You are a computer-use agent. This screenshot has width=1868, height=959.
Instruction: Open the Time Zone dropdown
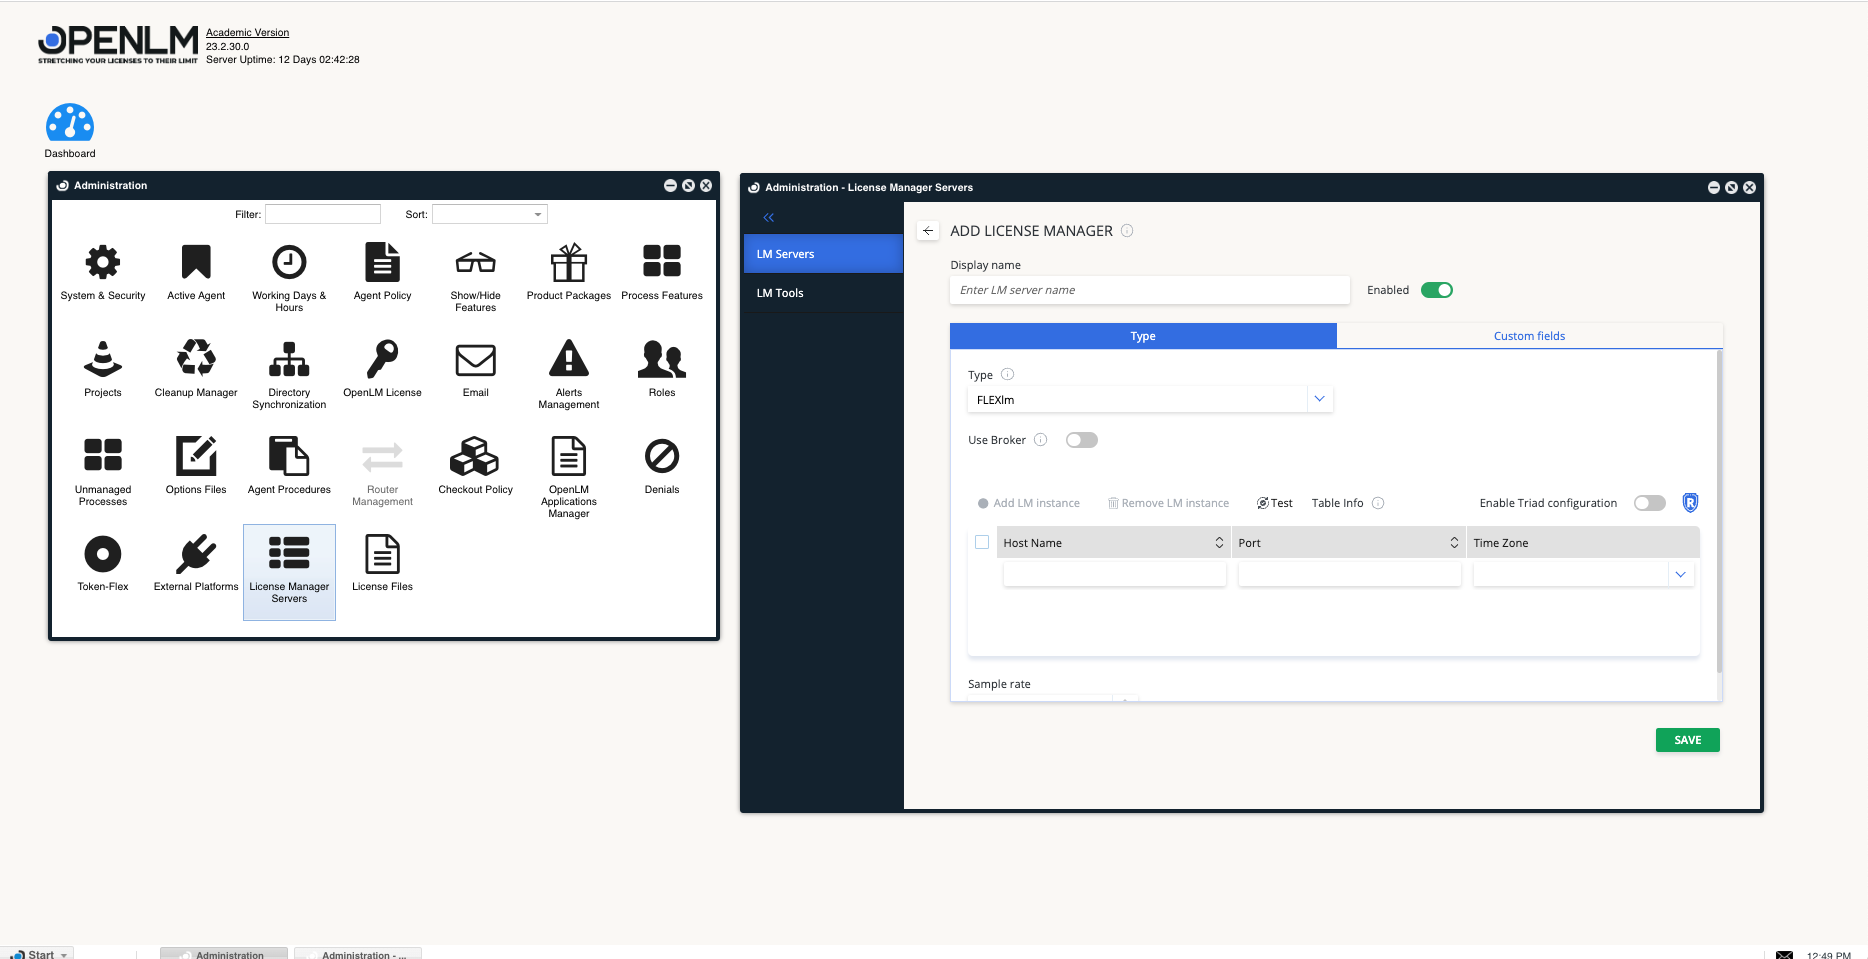(1681, 573)
